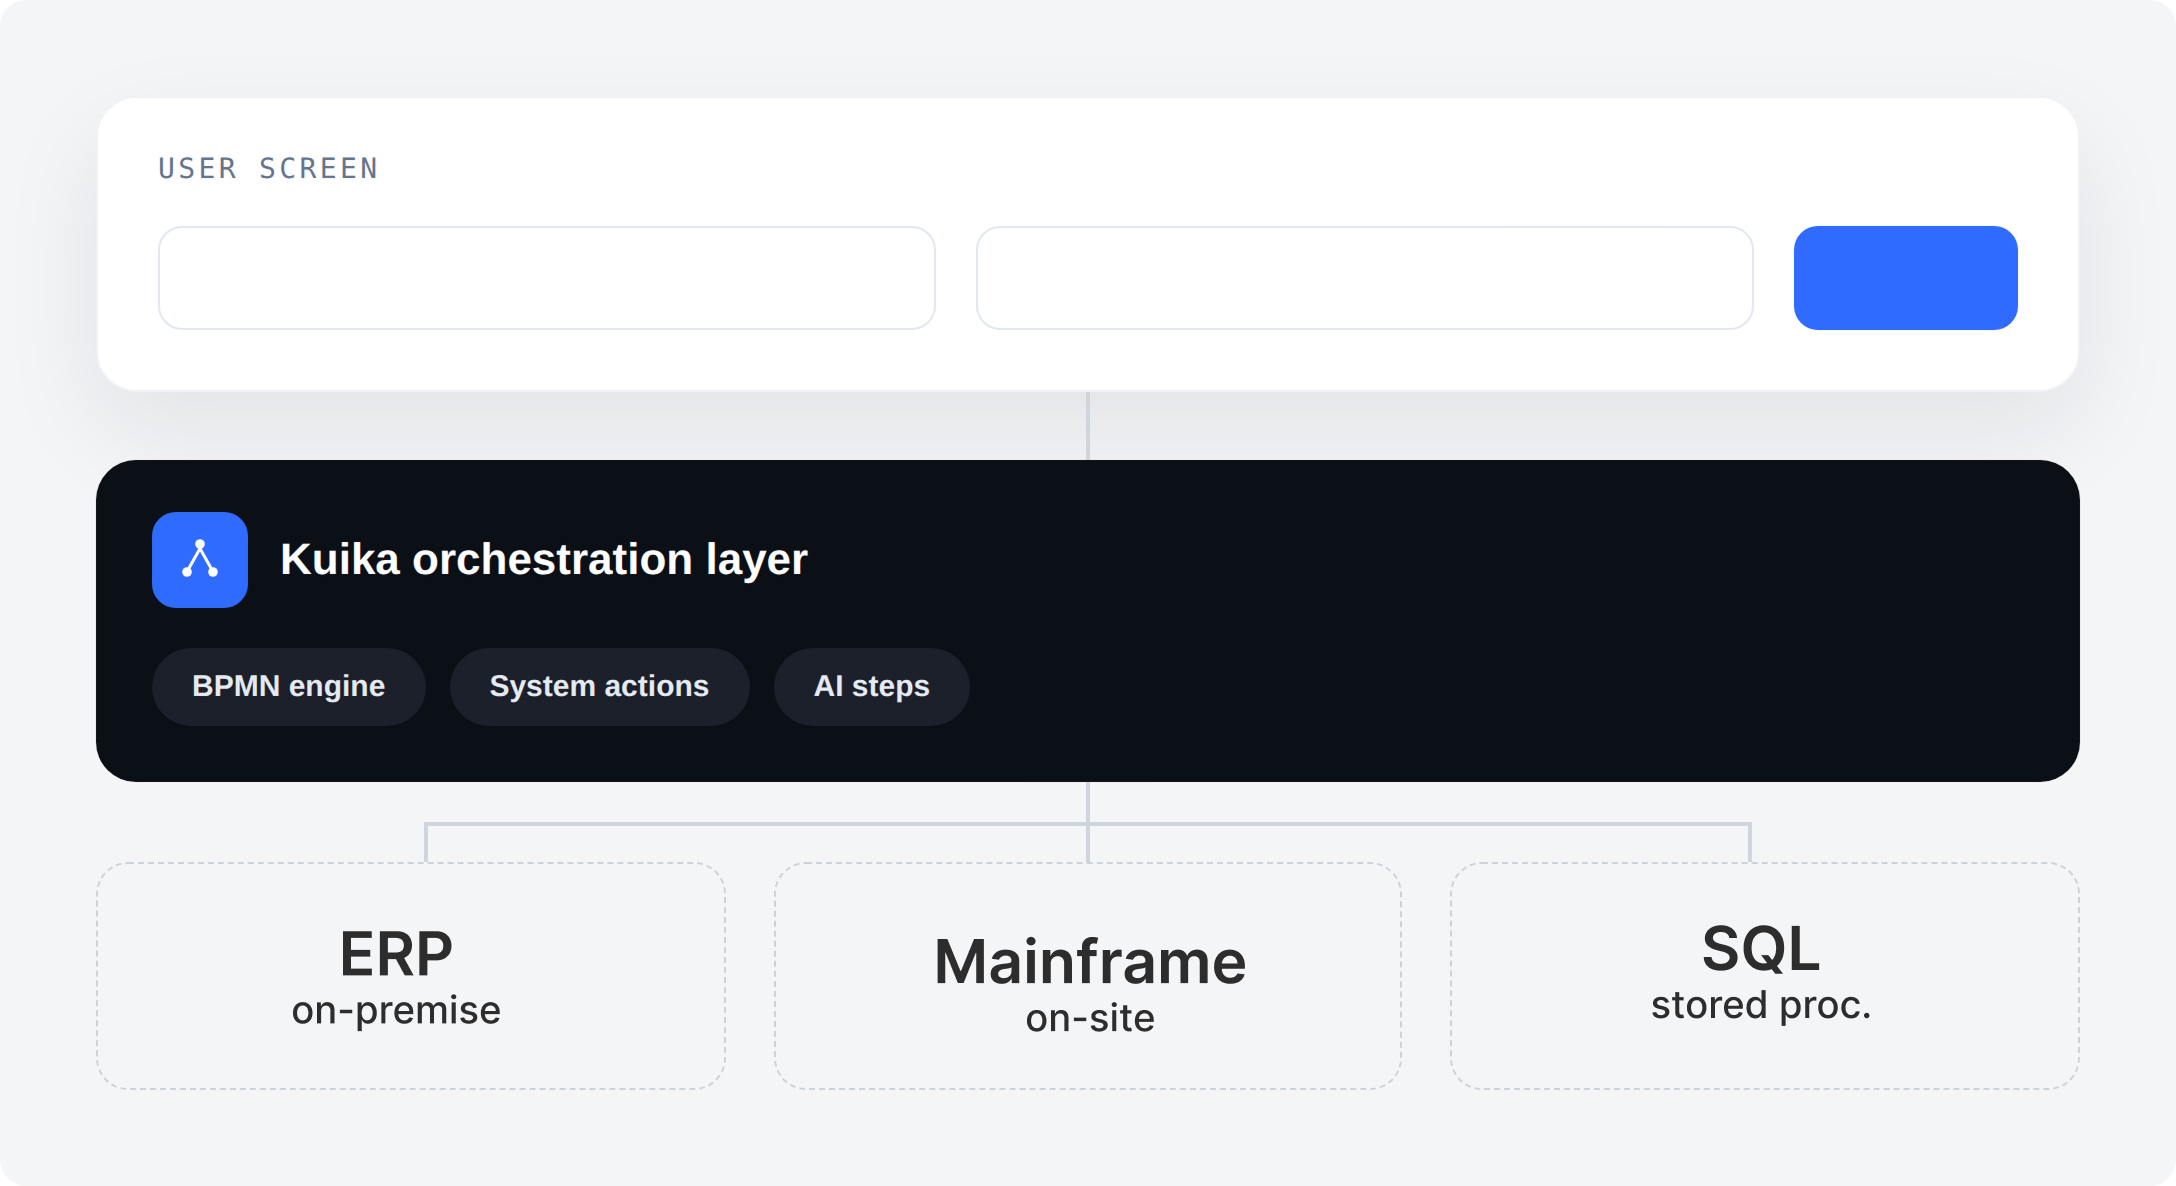Select the BPMN engine pill
The height and width of the screenshot is (1186, 2176).
(289, 687)
